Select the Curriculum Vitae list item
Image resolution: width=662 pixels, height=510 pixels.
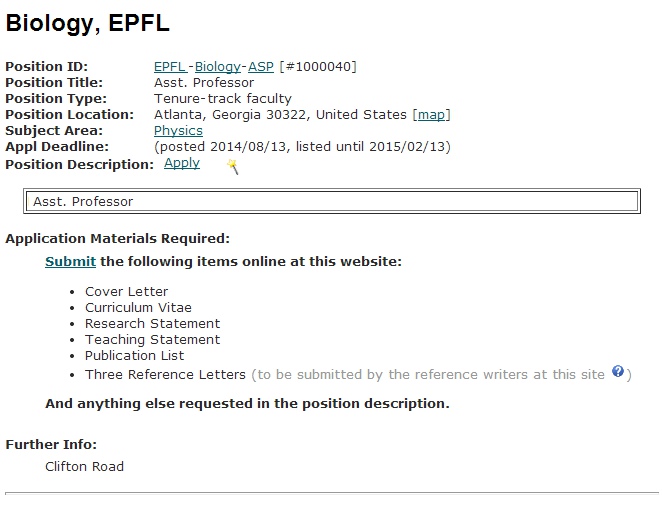click(x=138, y=308)
